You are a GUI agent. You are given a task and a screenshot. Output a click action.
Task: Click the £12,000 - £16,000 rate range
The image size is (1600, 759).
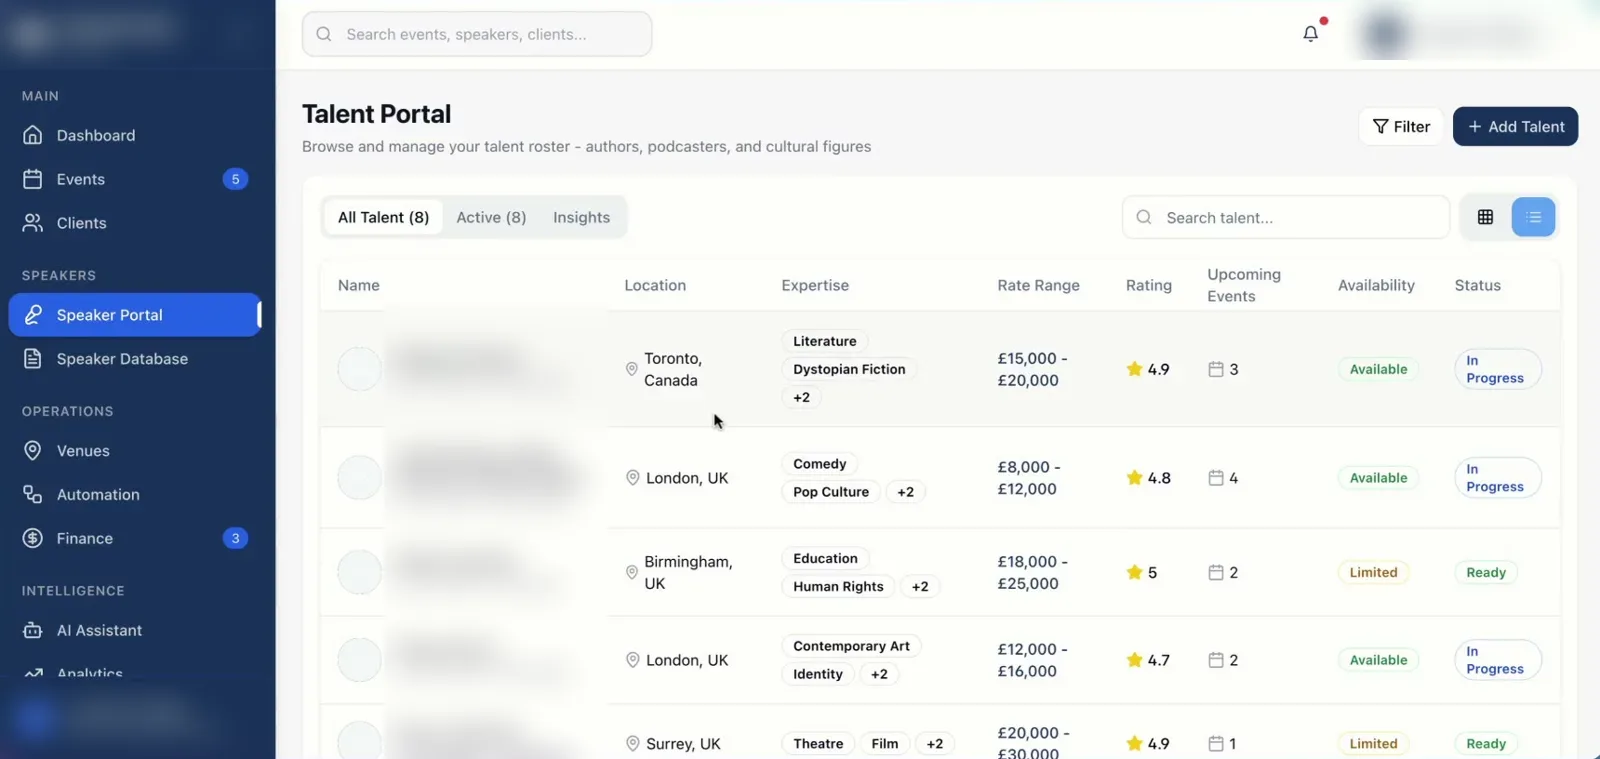coord(1032,660)
